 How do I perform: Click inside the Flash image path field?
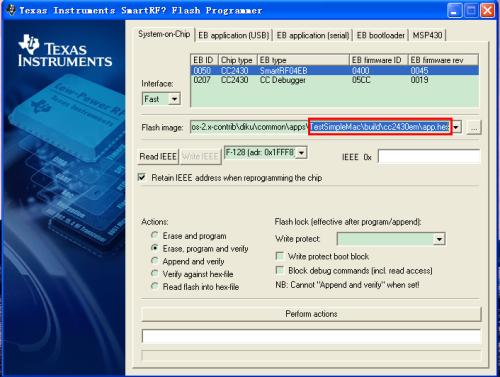click(x=321, y=127)
